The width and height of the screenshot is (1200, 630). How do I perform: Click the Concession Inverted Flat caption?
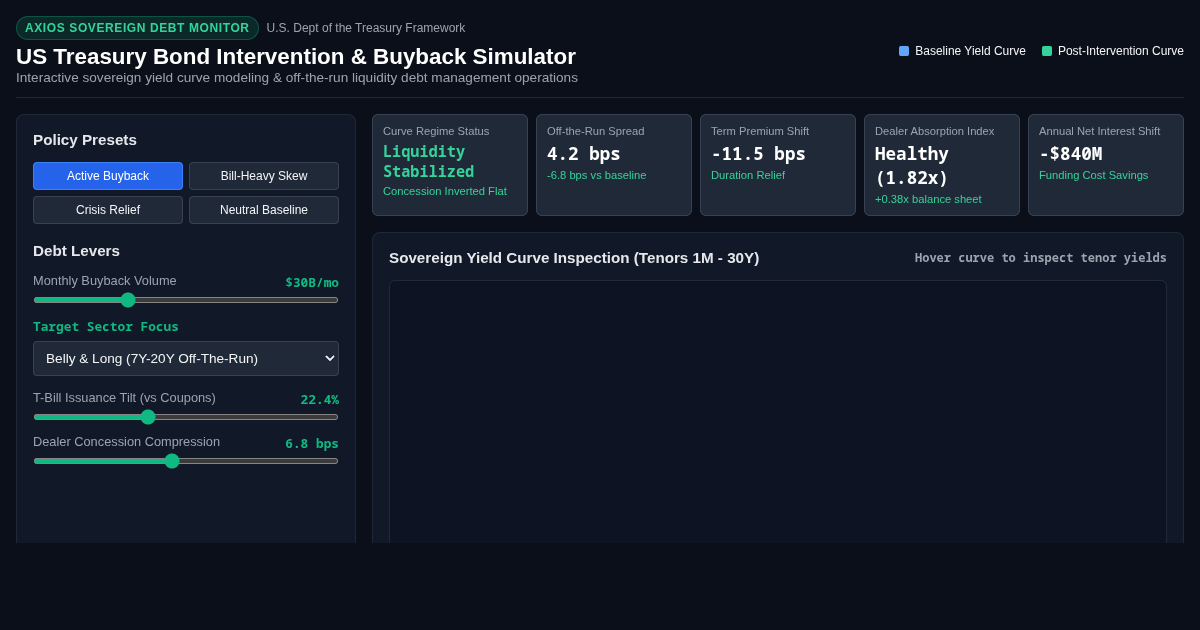point(445,191)
